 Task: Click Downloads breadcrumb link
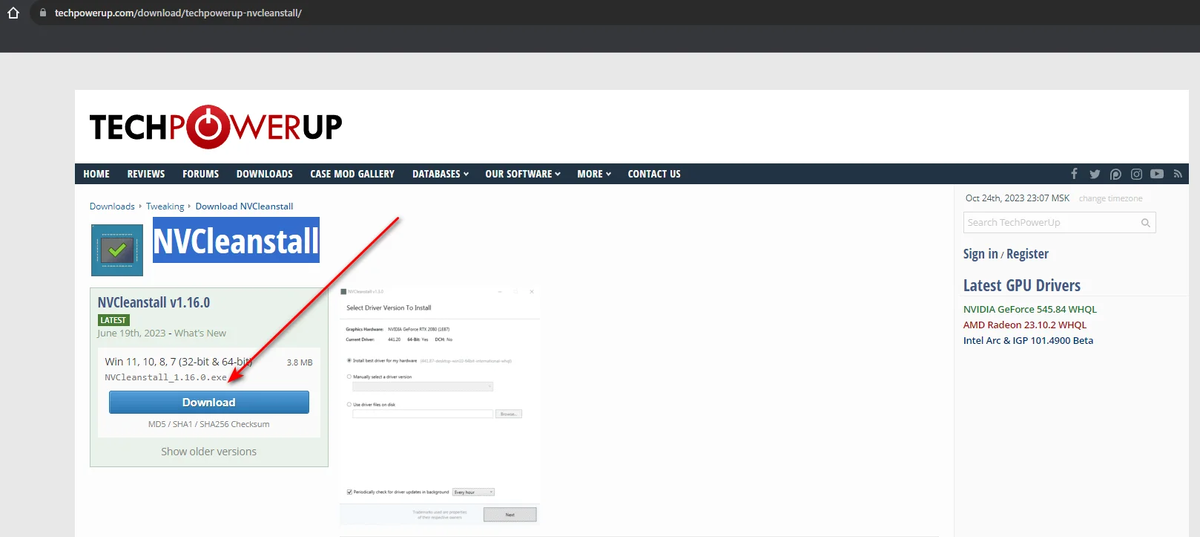pyautogui.click(x=112, y=206)
